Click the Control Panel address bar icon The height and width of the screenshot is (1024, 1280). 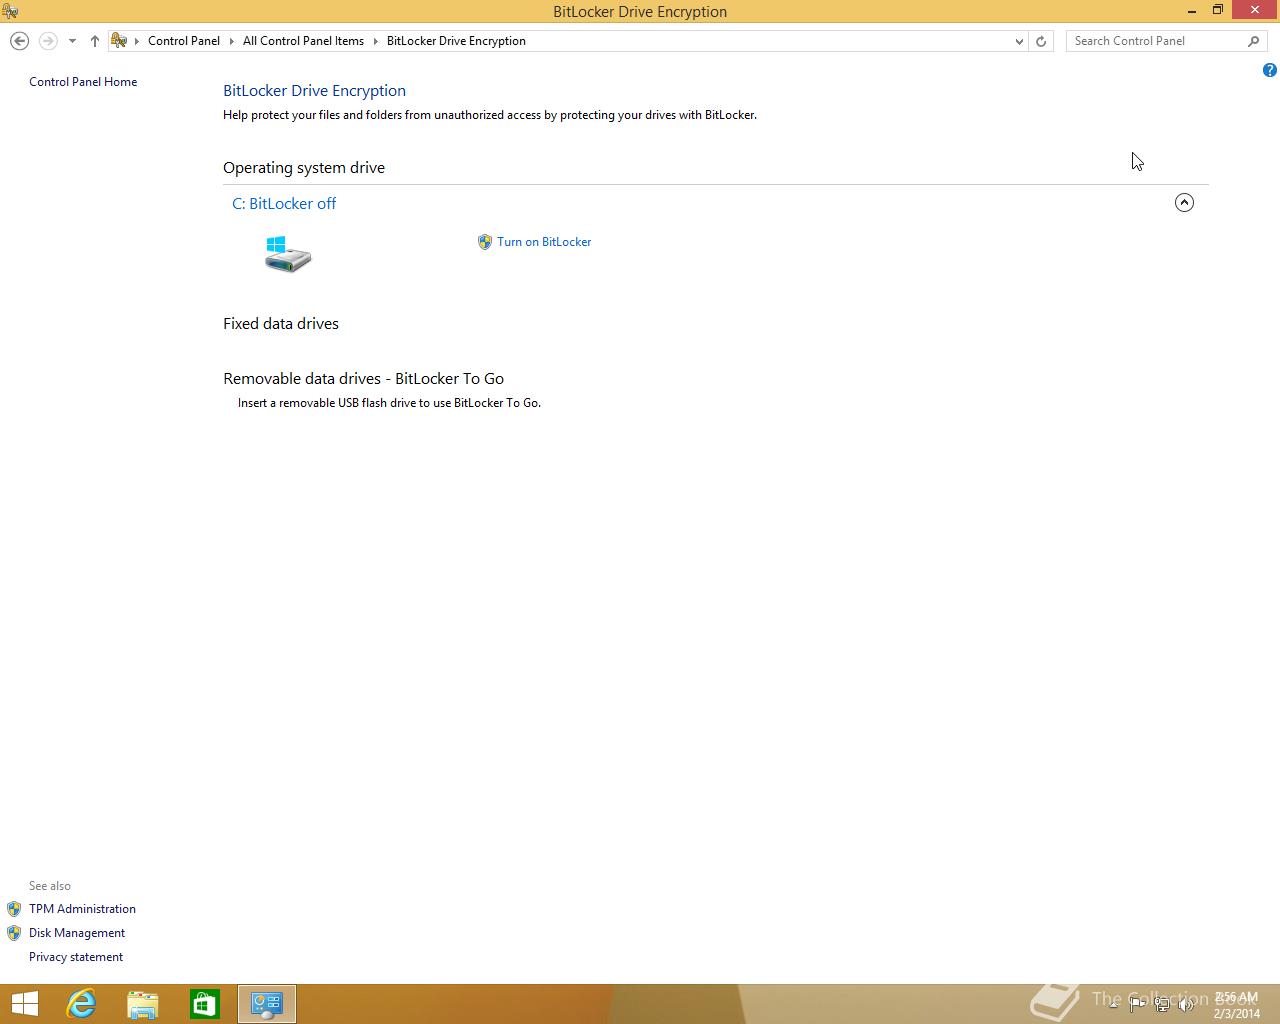click(x=119, y=41)
